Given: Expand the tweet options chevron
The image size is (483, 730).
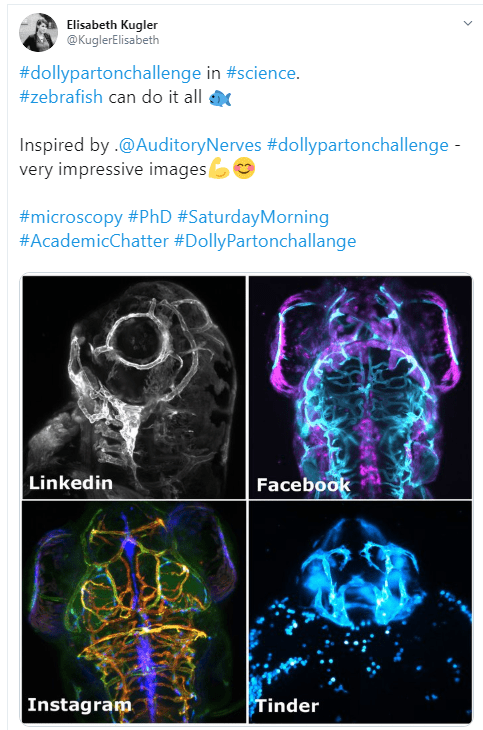Looking at the screenshot, I should click(468, 23).
